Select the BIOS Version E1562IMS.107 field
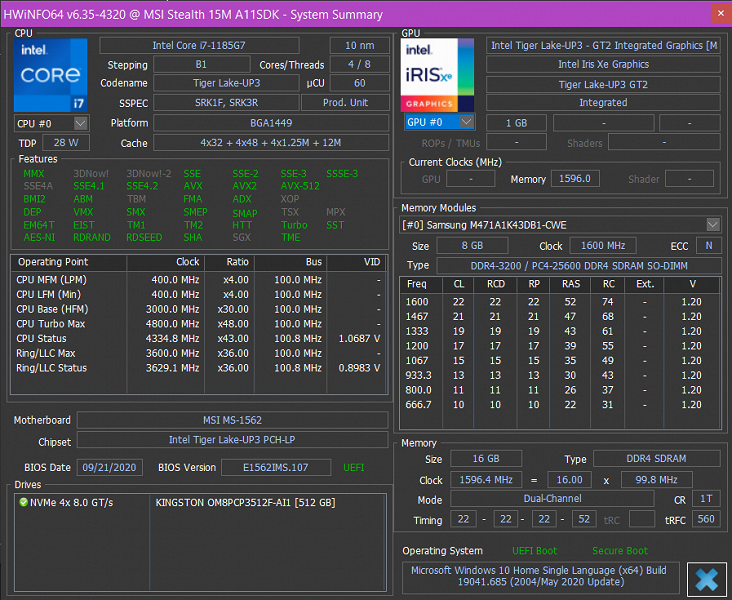Screen dimensions: 732x600 [x=278, y=467]
